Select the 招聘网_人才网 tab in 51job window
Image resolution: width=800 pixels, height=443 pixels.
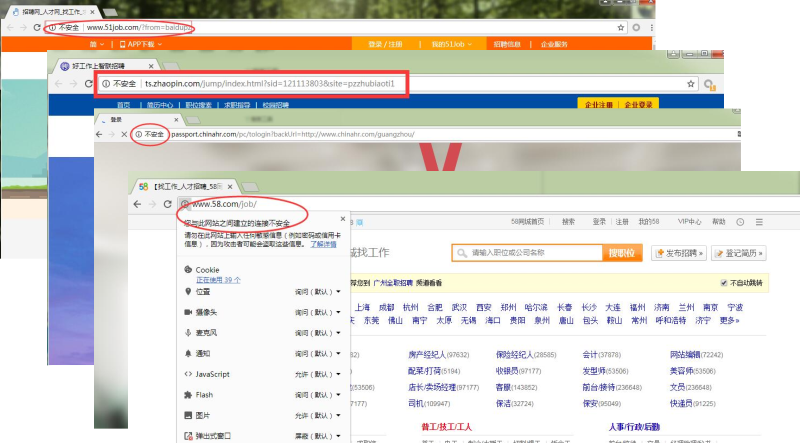click(x=54, y=12)
